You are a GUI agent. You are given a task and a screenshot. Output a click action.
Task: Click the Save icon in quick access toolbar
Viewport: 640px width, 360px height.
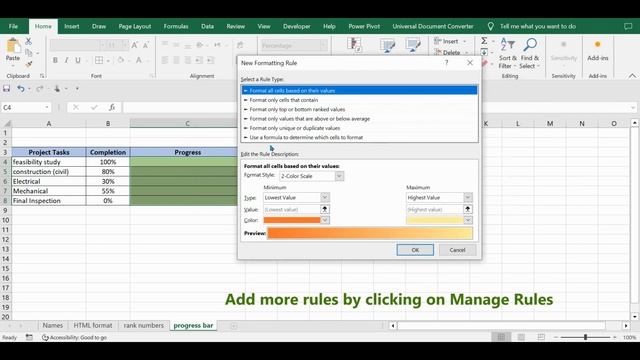(7, 89)
